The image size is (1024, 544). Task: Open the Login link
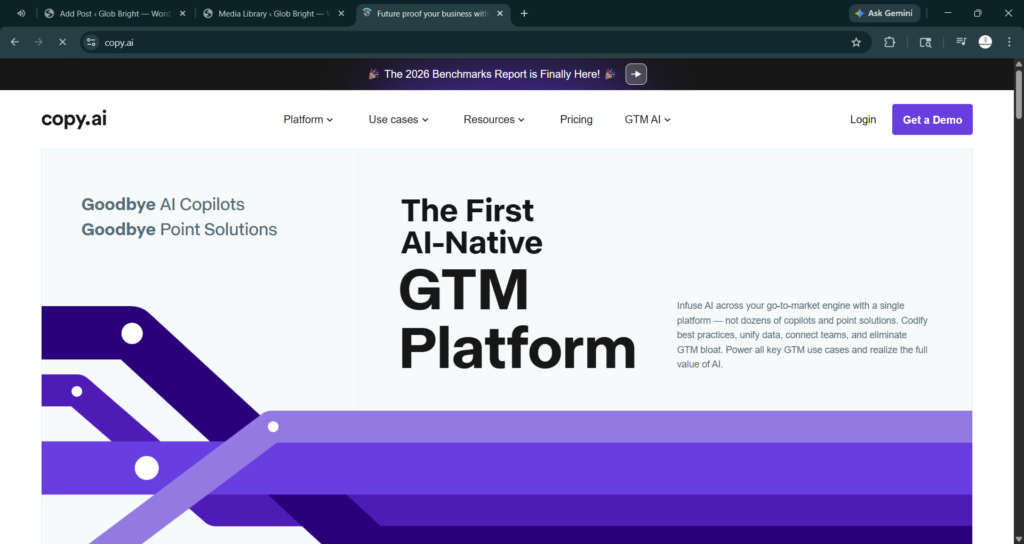coord(862,119)
